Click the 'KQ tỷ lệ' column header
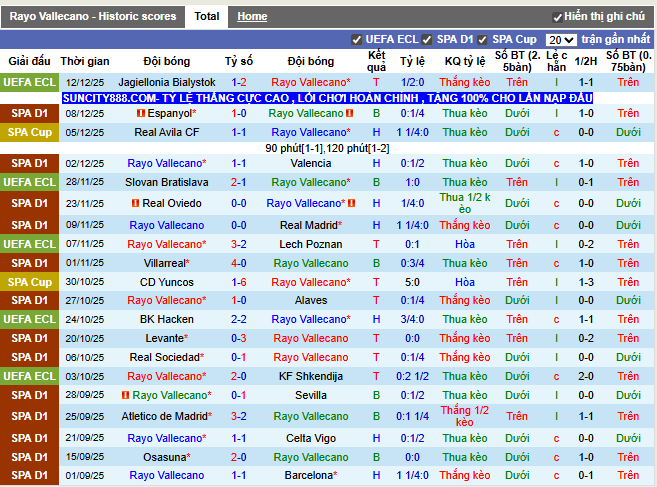This screenshot has height=487, width=657. click(x=465, y=61)
